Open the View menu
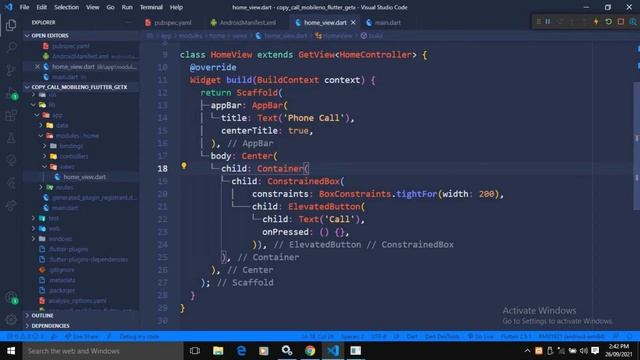 (x=92, y=7)
